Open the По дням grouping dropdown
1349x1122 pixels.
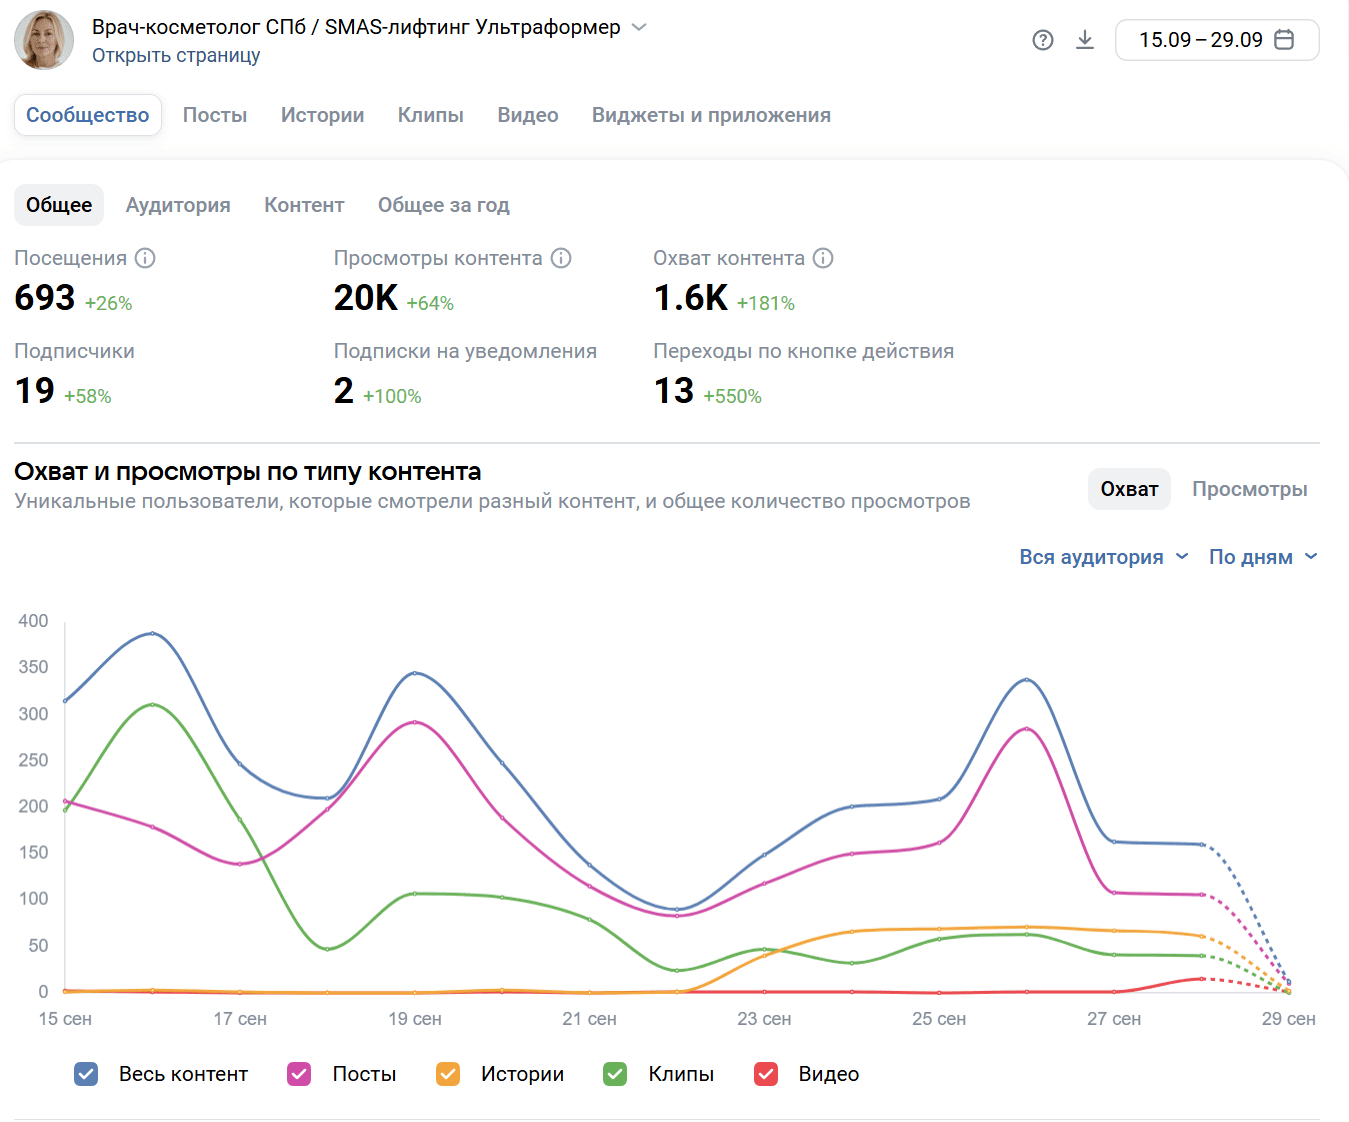1262,557
